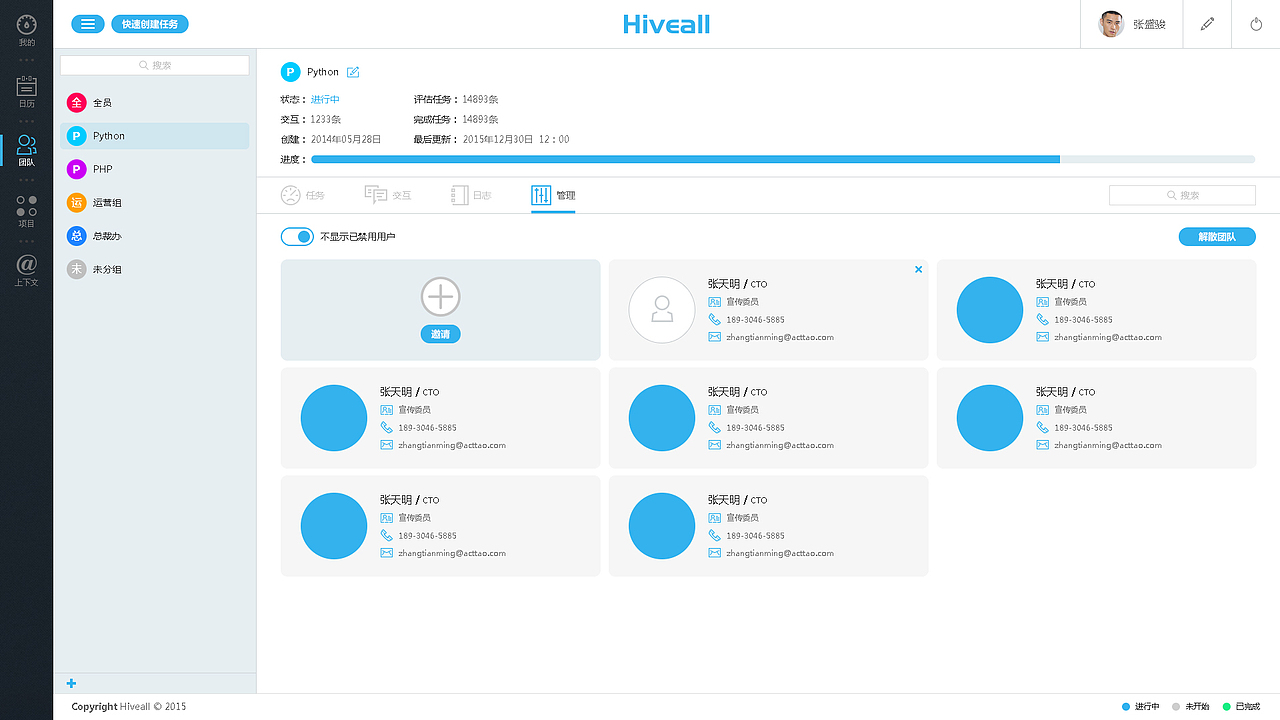The height and width of the screenshot is (720, 1280).
Task: Focus the team list search field
Action: click(155, 65)
